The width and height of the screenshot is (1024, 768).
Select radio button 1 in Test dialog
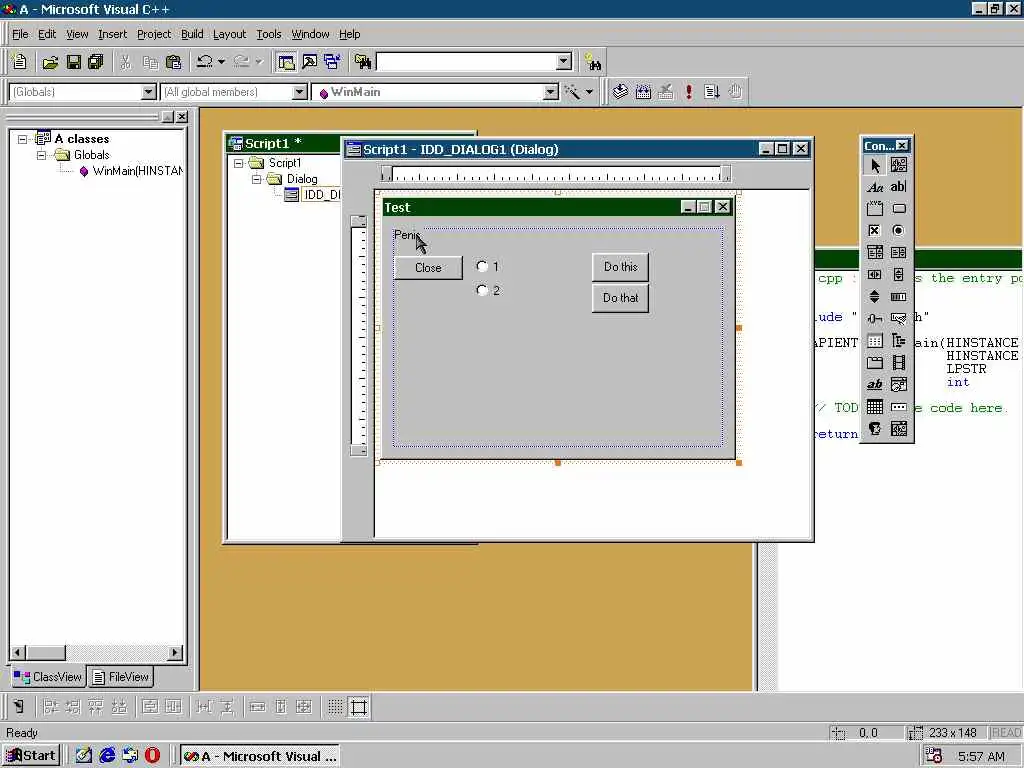click(482, 266)
